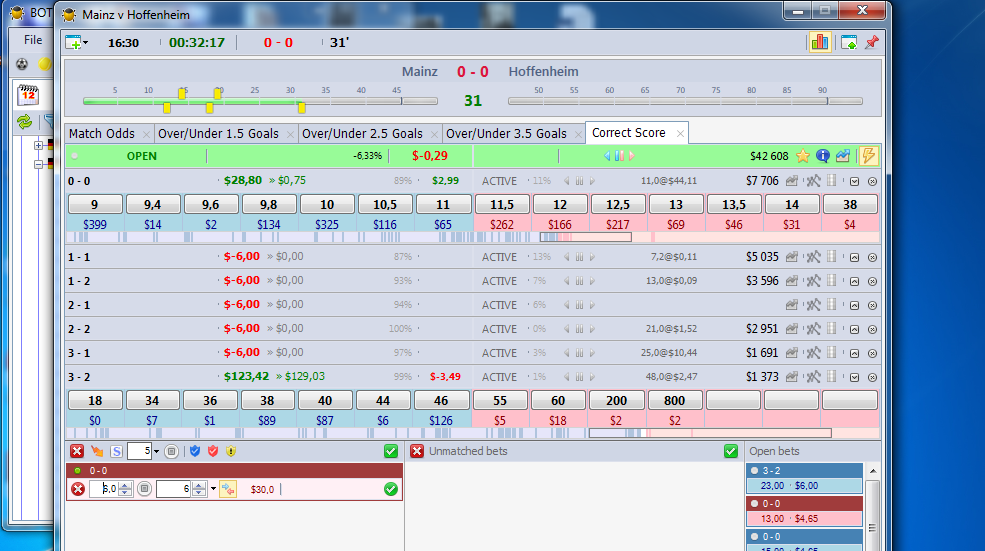Toggle the blue S stake icon
The width and height of the screenshot is (985, 551).
[116, 451]
